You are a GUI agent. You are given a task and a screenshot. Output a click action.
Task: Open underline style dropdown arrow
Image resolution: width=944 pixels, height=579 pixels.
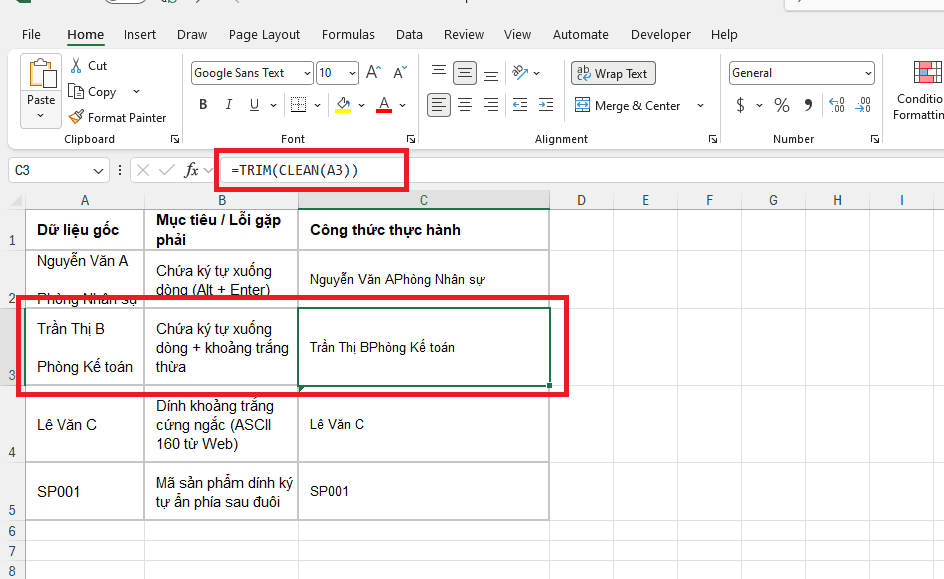[x=273, y=105]
